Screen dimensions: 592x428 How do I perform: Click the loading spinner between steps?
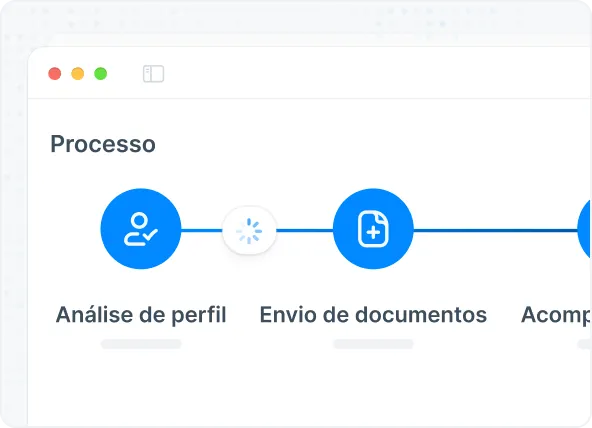point(249,230)
